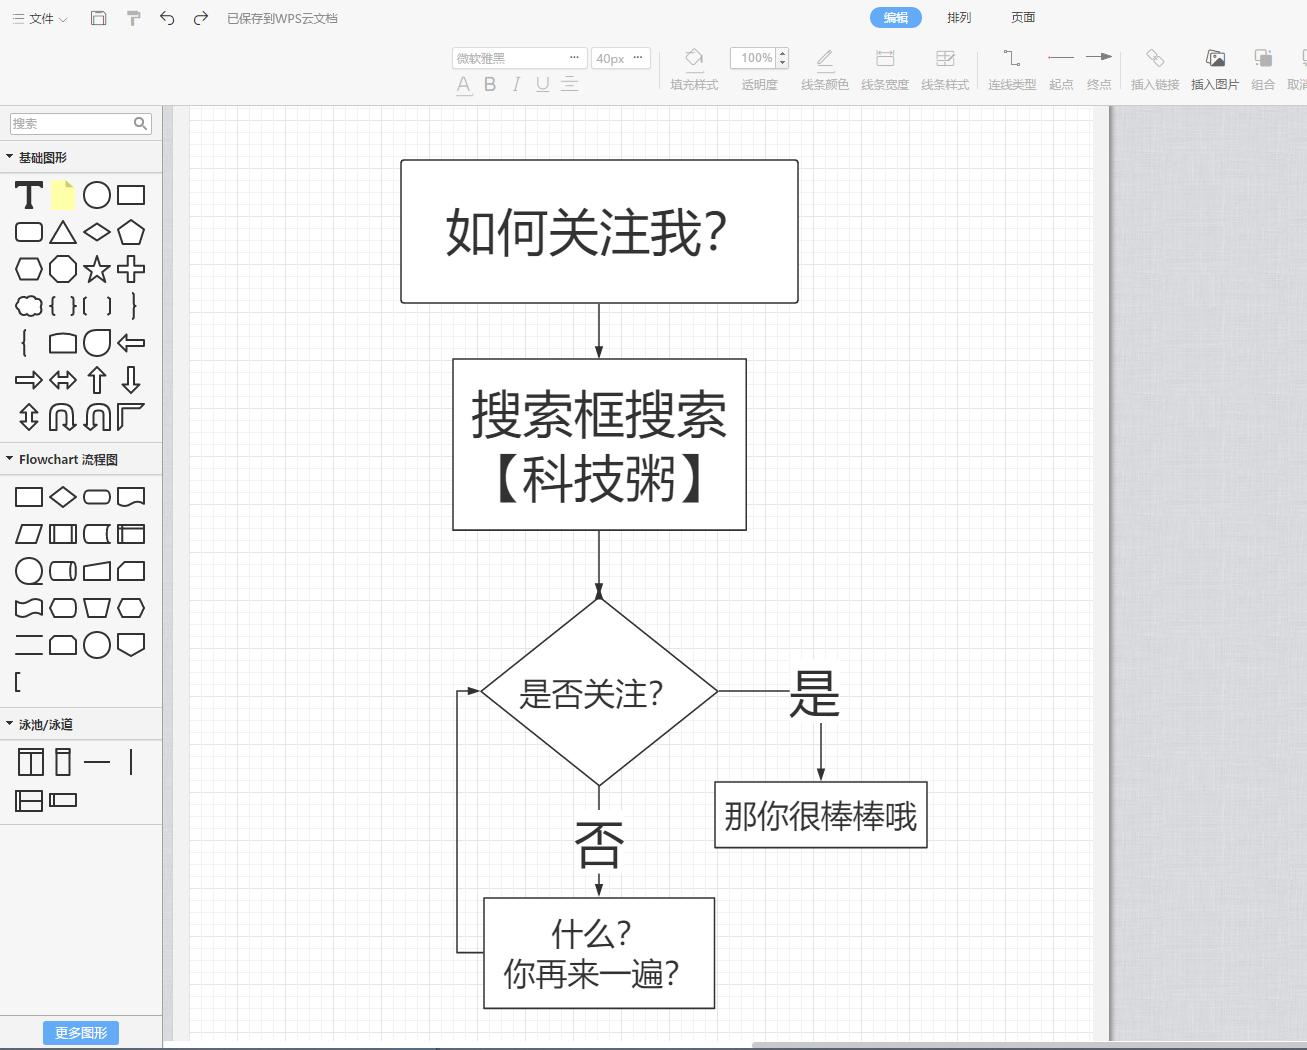Viewport: 1307px width, 1050px height.
Task: Toggle bold formatting
Action: point(489,86)
